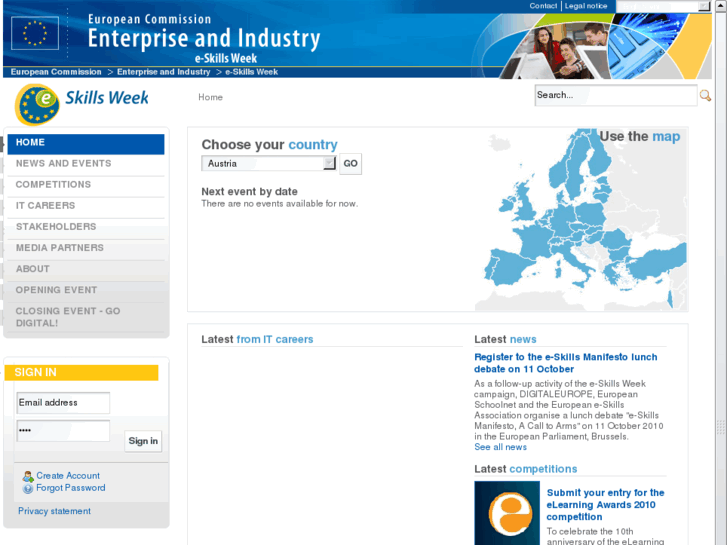Click the Europe map of countries
This screenshot has height=545, width=727.
tap(581, 219)
